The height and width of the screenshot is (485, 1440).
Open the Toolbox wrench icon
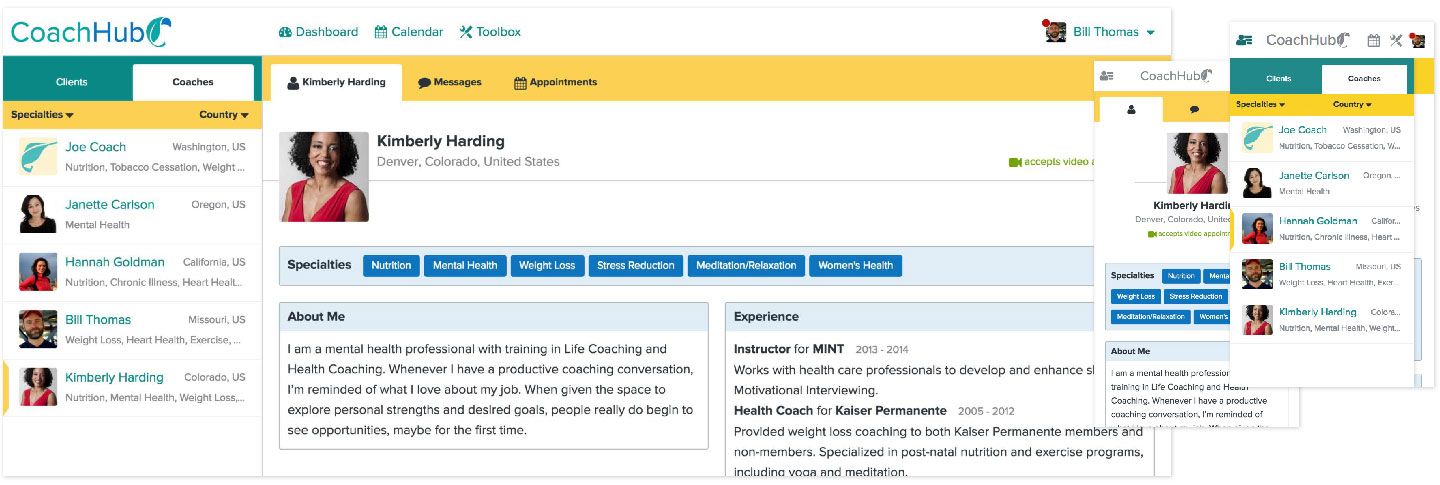[466, 32]
